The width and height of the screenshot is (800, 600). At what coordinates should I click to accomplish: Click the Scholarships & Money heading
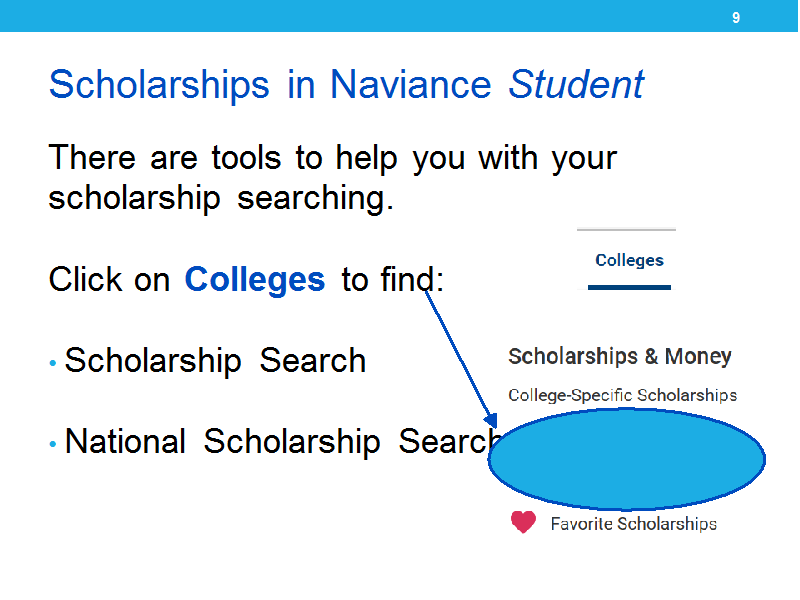pyautogui.click(x=619, y=356)
